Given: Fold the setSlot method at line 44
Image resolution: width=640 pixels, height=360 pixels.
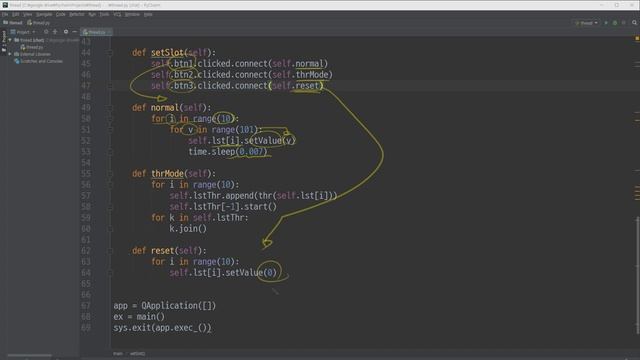Looking at the screenshot, I should point(110,53).
